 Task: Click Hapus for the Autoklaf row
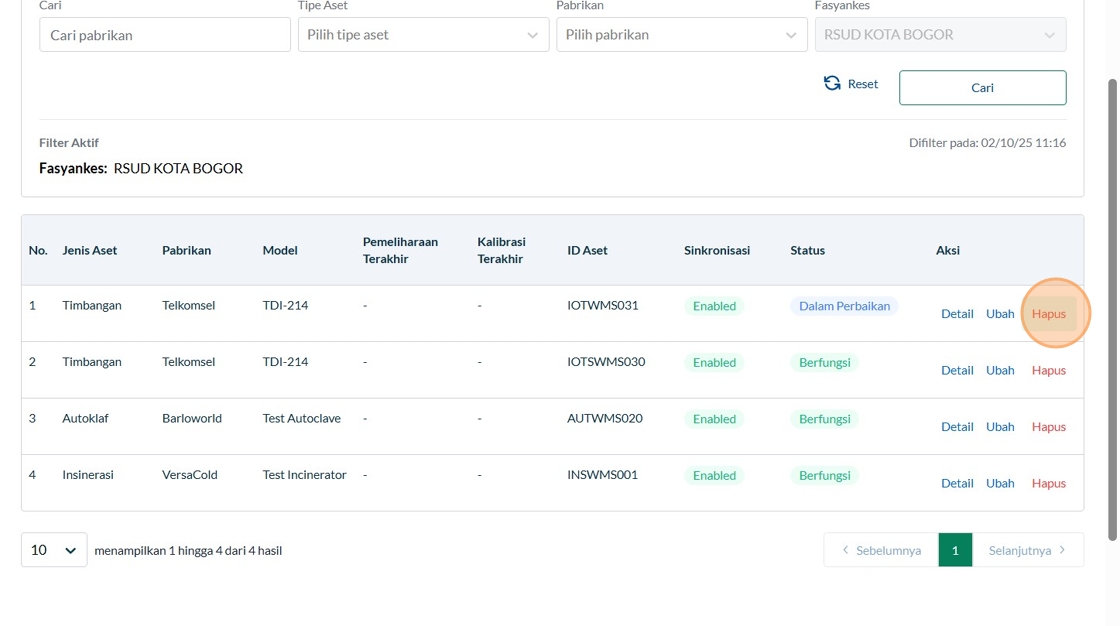click(1049, 427)
